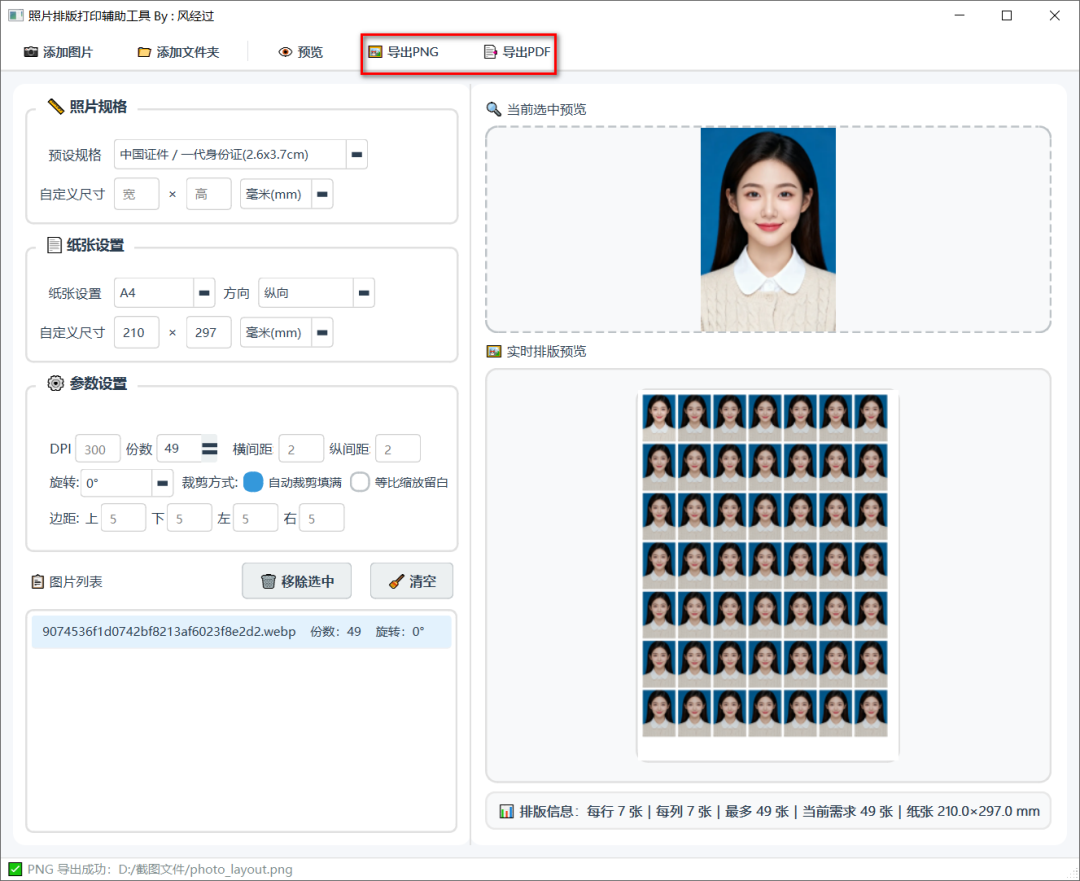The height and width of the screenshot is (881, 1080).
Task: Click the gear icon beside 参数设置
Action: pyautogui.click(x=55, y=383)
